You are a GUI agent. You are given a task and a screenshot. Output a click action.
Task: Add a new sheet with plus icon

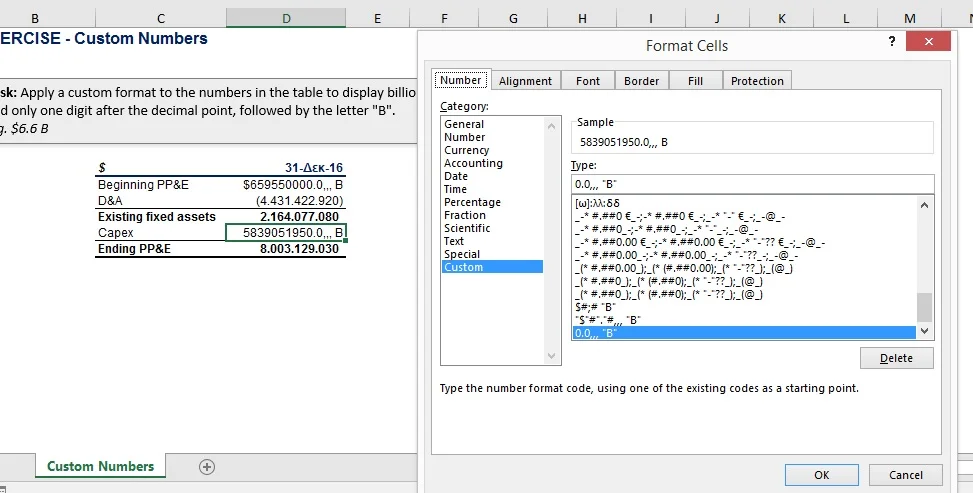(x=207, y=466)
